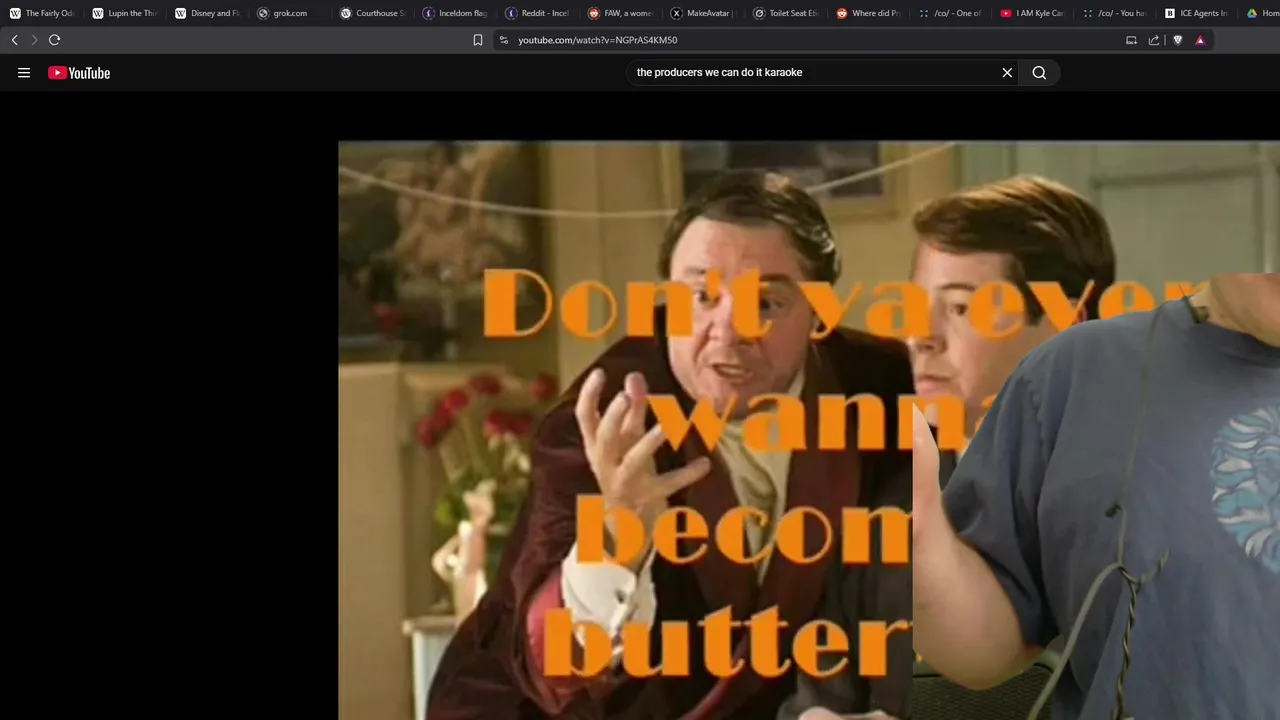Go forward in browser history
This screenshot has height=720, width=1280.
click(34, 40)
